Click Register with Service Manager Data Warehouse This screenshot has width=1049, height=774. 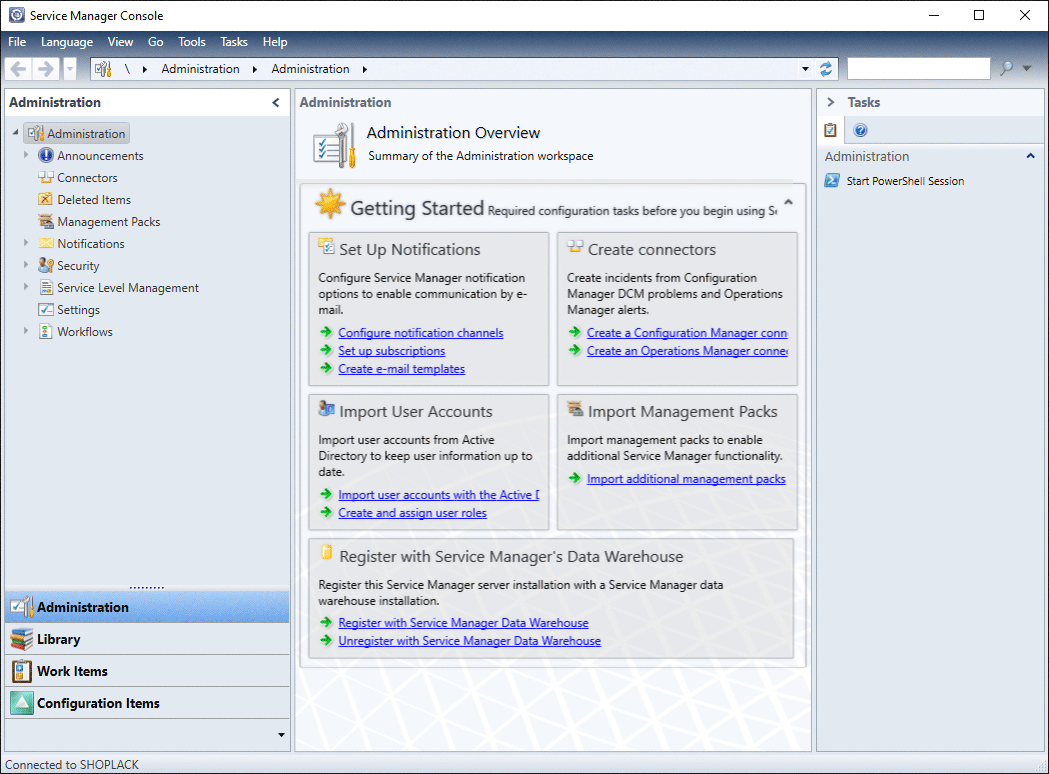463,622
